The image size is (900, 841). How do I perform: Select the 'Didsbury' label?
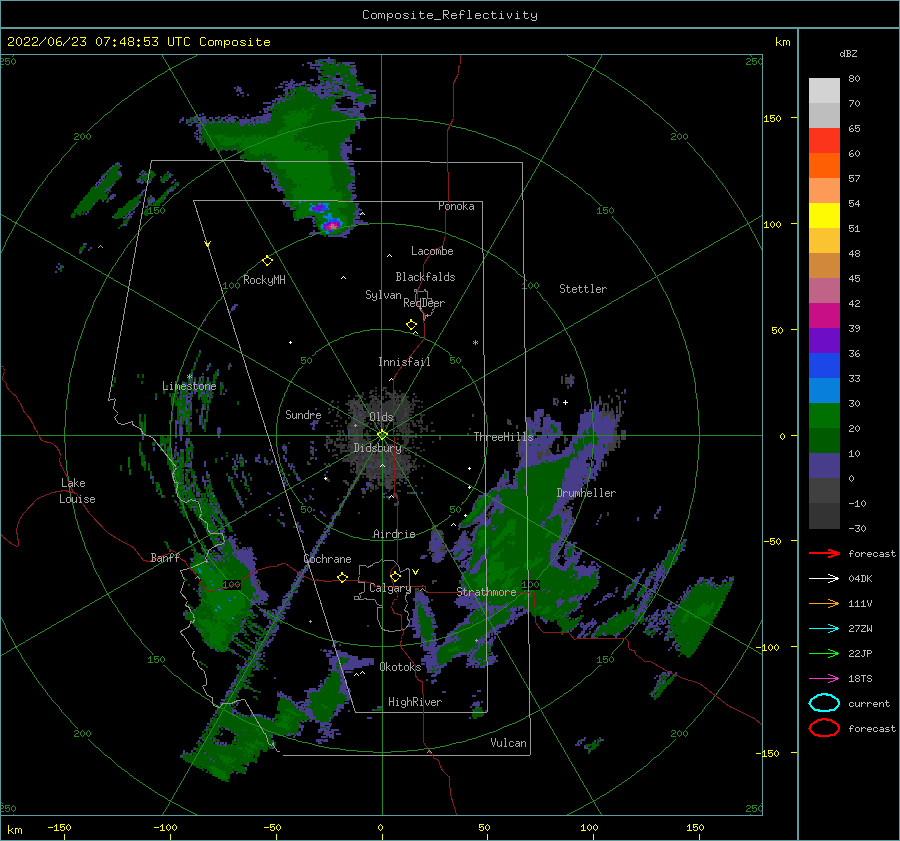pyautogui.click(x=378, y=448)
